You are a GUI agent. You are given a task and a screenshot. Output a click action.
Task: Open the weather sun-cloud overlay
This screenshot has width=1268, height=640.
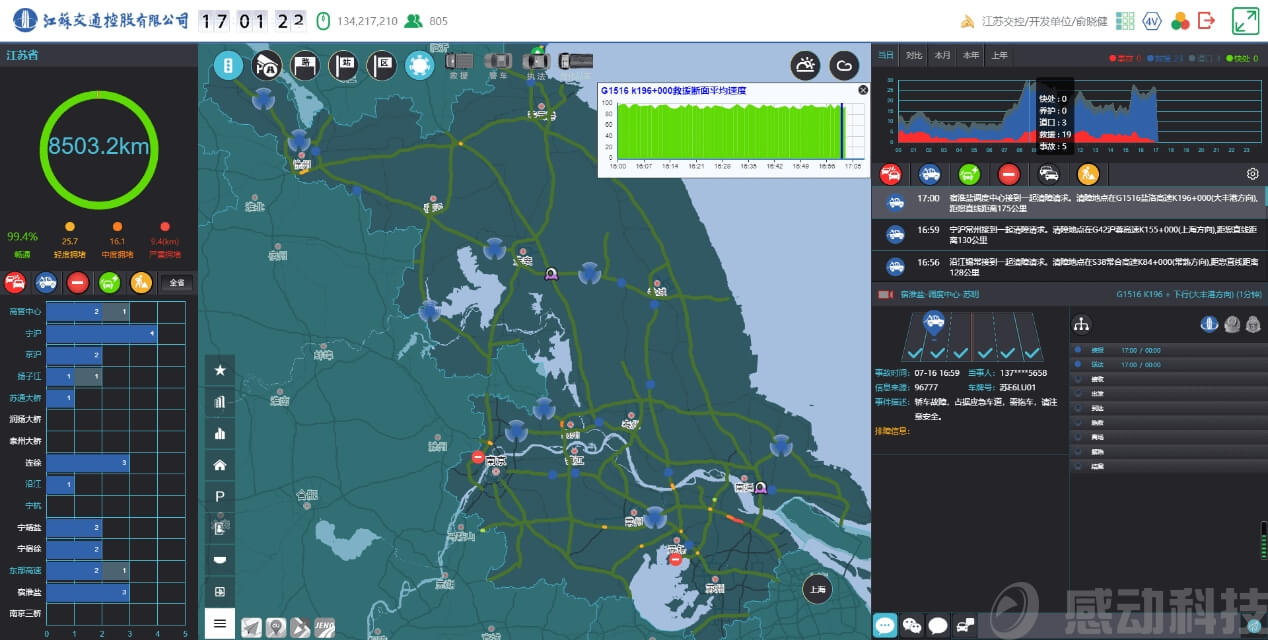click(805, 66)
